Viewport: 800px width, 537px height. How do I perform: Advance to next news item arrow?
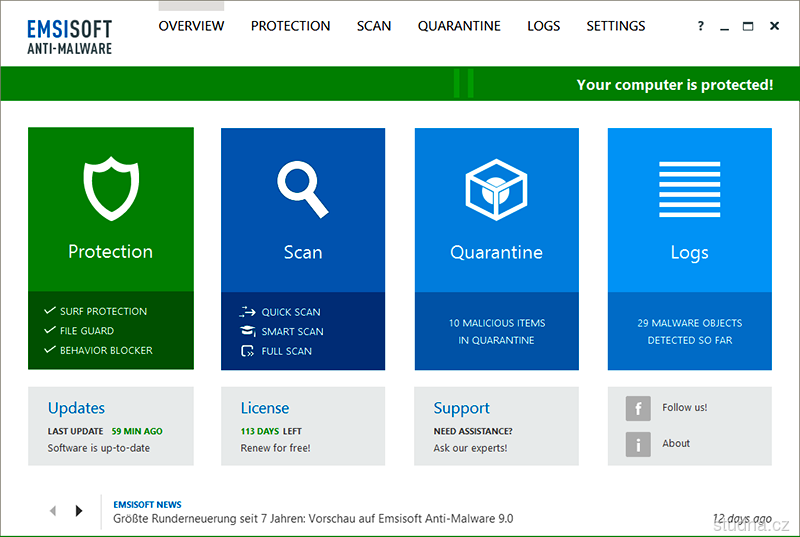[x=79, y=511]
